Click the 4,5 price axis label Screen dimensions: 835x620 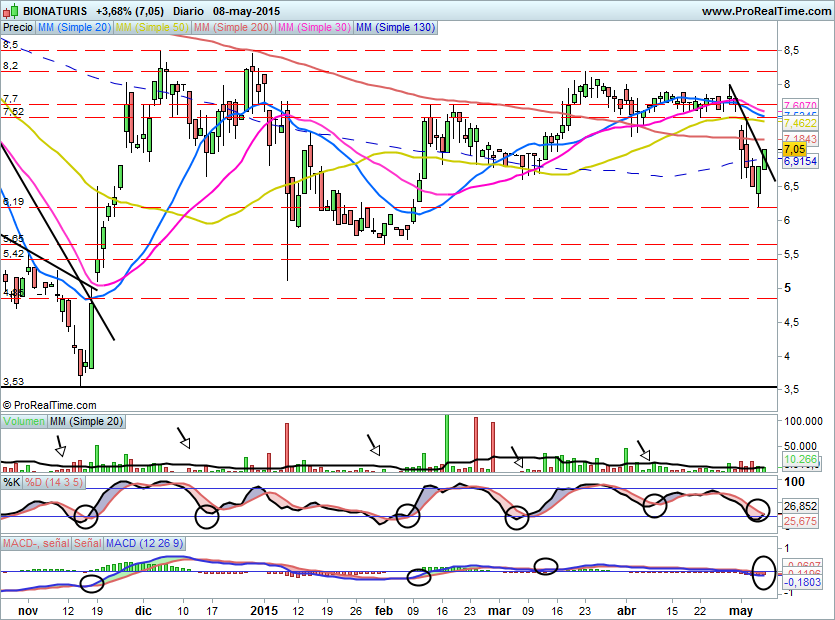pos(792,322)
